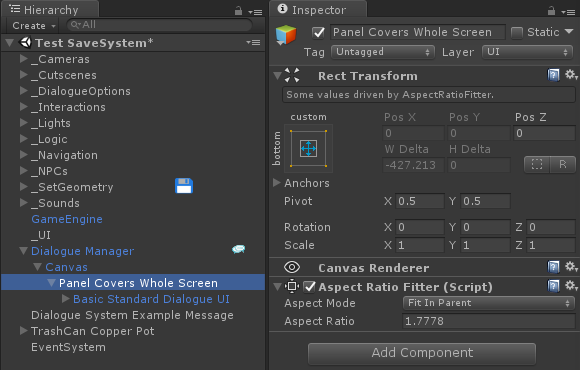Click the Rotation Z input field
Image resolution: width=580 pixels, height=370 pixels.
[x=550, y=227]
